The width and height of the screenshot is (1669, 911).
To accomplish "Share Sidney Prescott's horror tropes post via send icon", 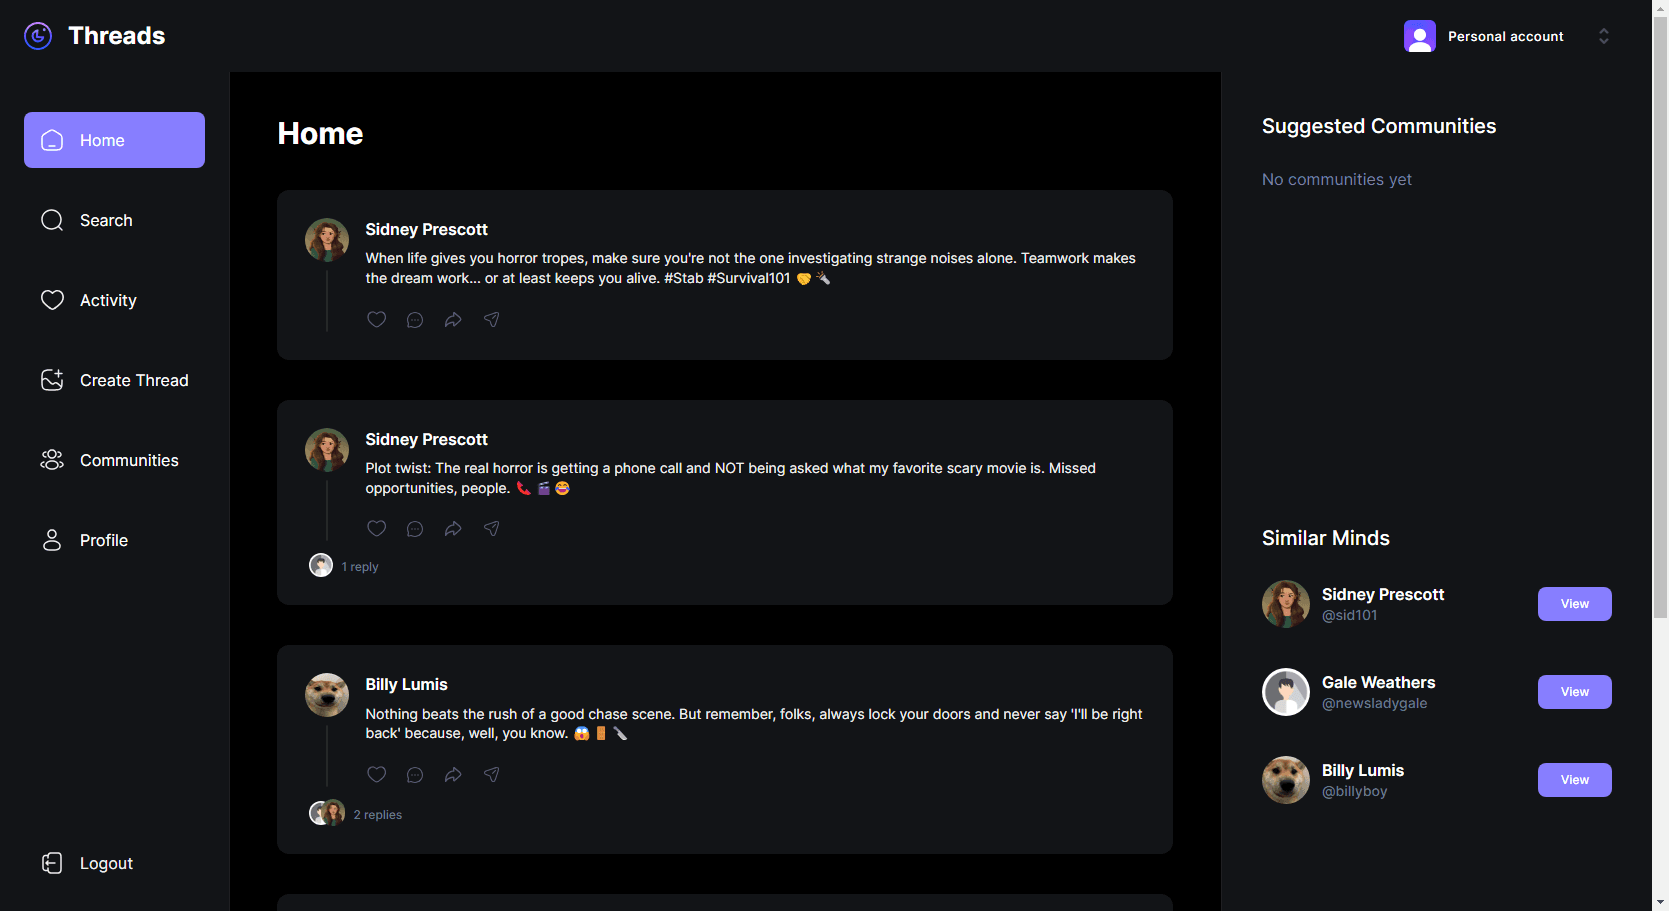I will tap(491, 319).
